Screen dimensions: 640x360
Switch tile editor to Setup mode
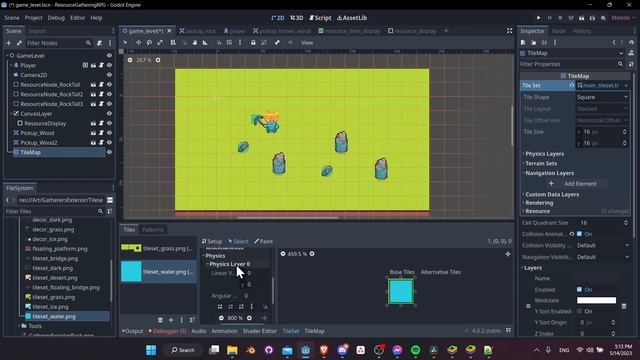point(212,241)
